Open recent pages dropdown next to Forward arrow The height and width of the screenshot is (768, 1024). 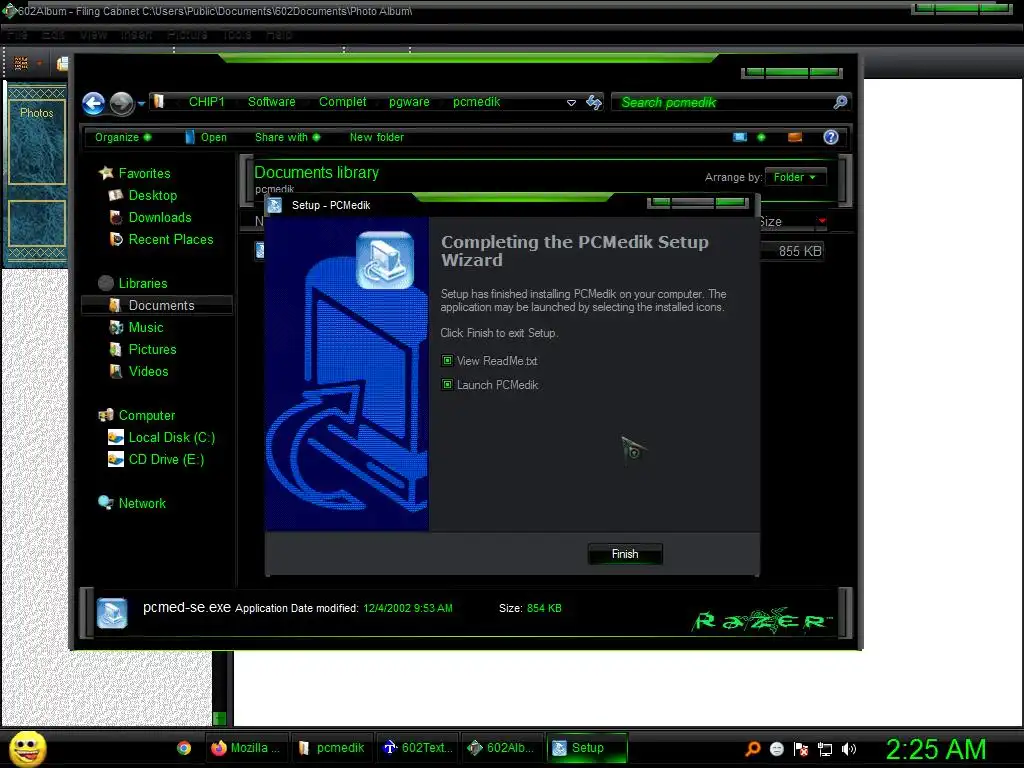141,103
